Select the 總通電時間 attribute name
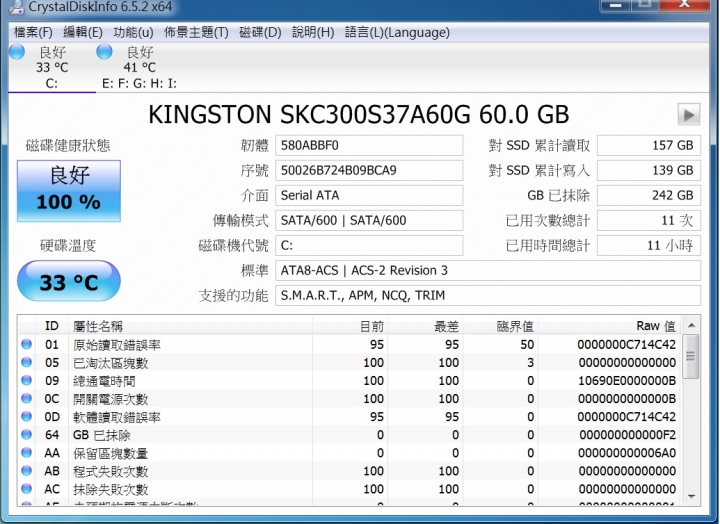Viewport: 720px width, 524px height. point(104,381)
